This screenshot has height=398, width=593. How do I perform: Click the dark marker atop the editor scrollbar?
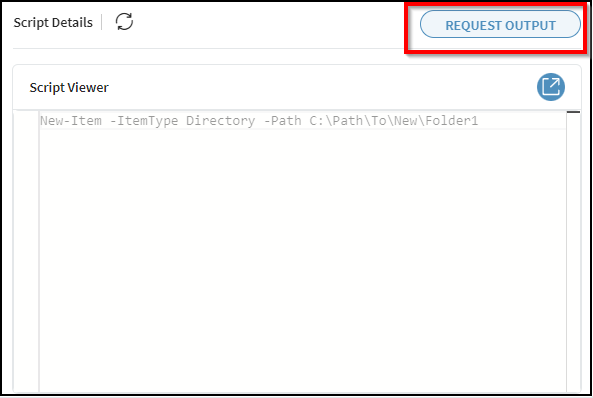(573, 112)
